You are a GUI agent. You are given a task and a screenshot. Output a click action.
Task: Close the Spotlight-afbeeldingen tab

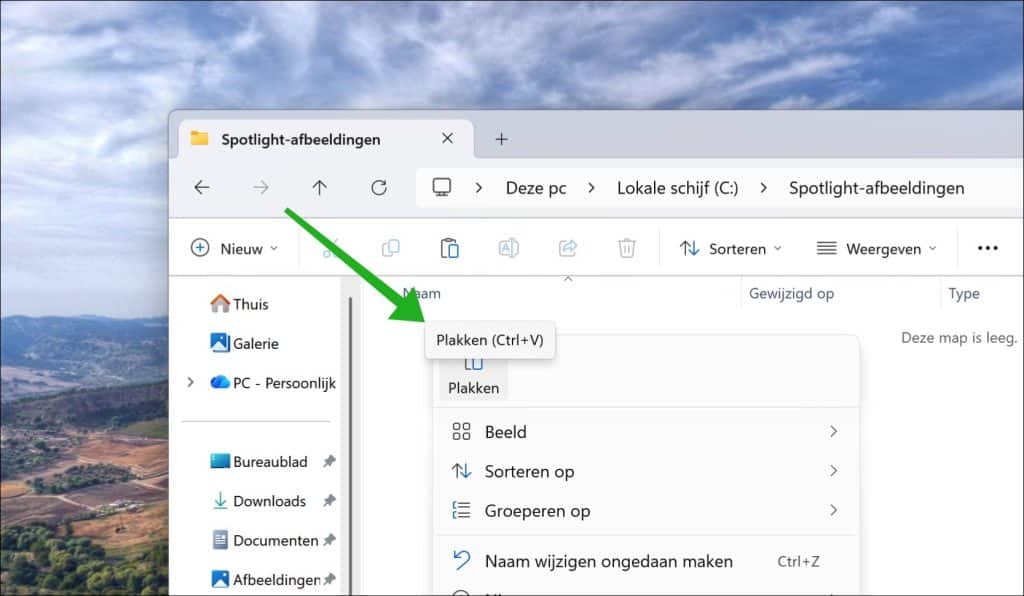click(447, 139)
